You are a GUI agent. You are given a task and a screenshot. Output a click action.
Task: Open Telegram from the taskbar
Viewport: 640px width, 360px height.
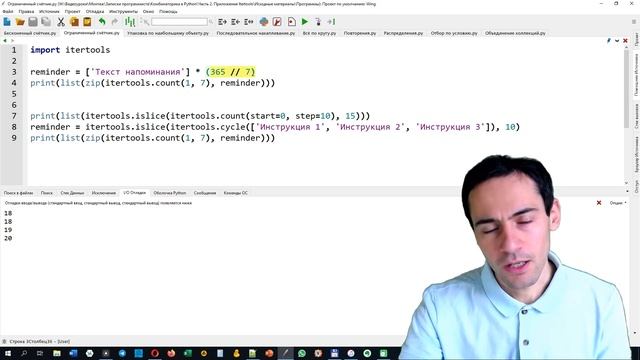[122, 353]
